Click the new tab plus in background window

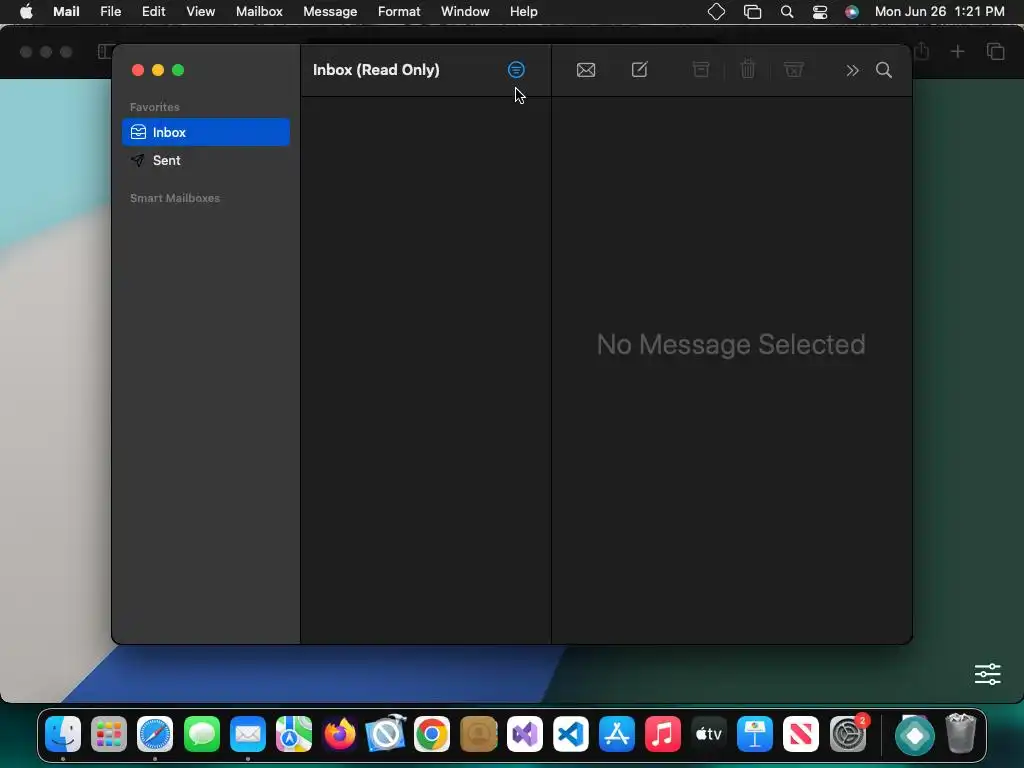(957, 51)
